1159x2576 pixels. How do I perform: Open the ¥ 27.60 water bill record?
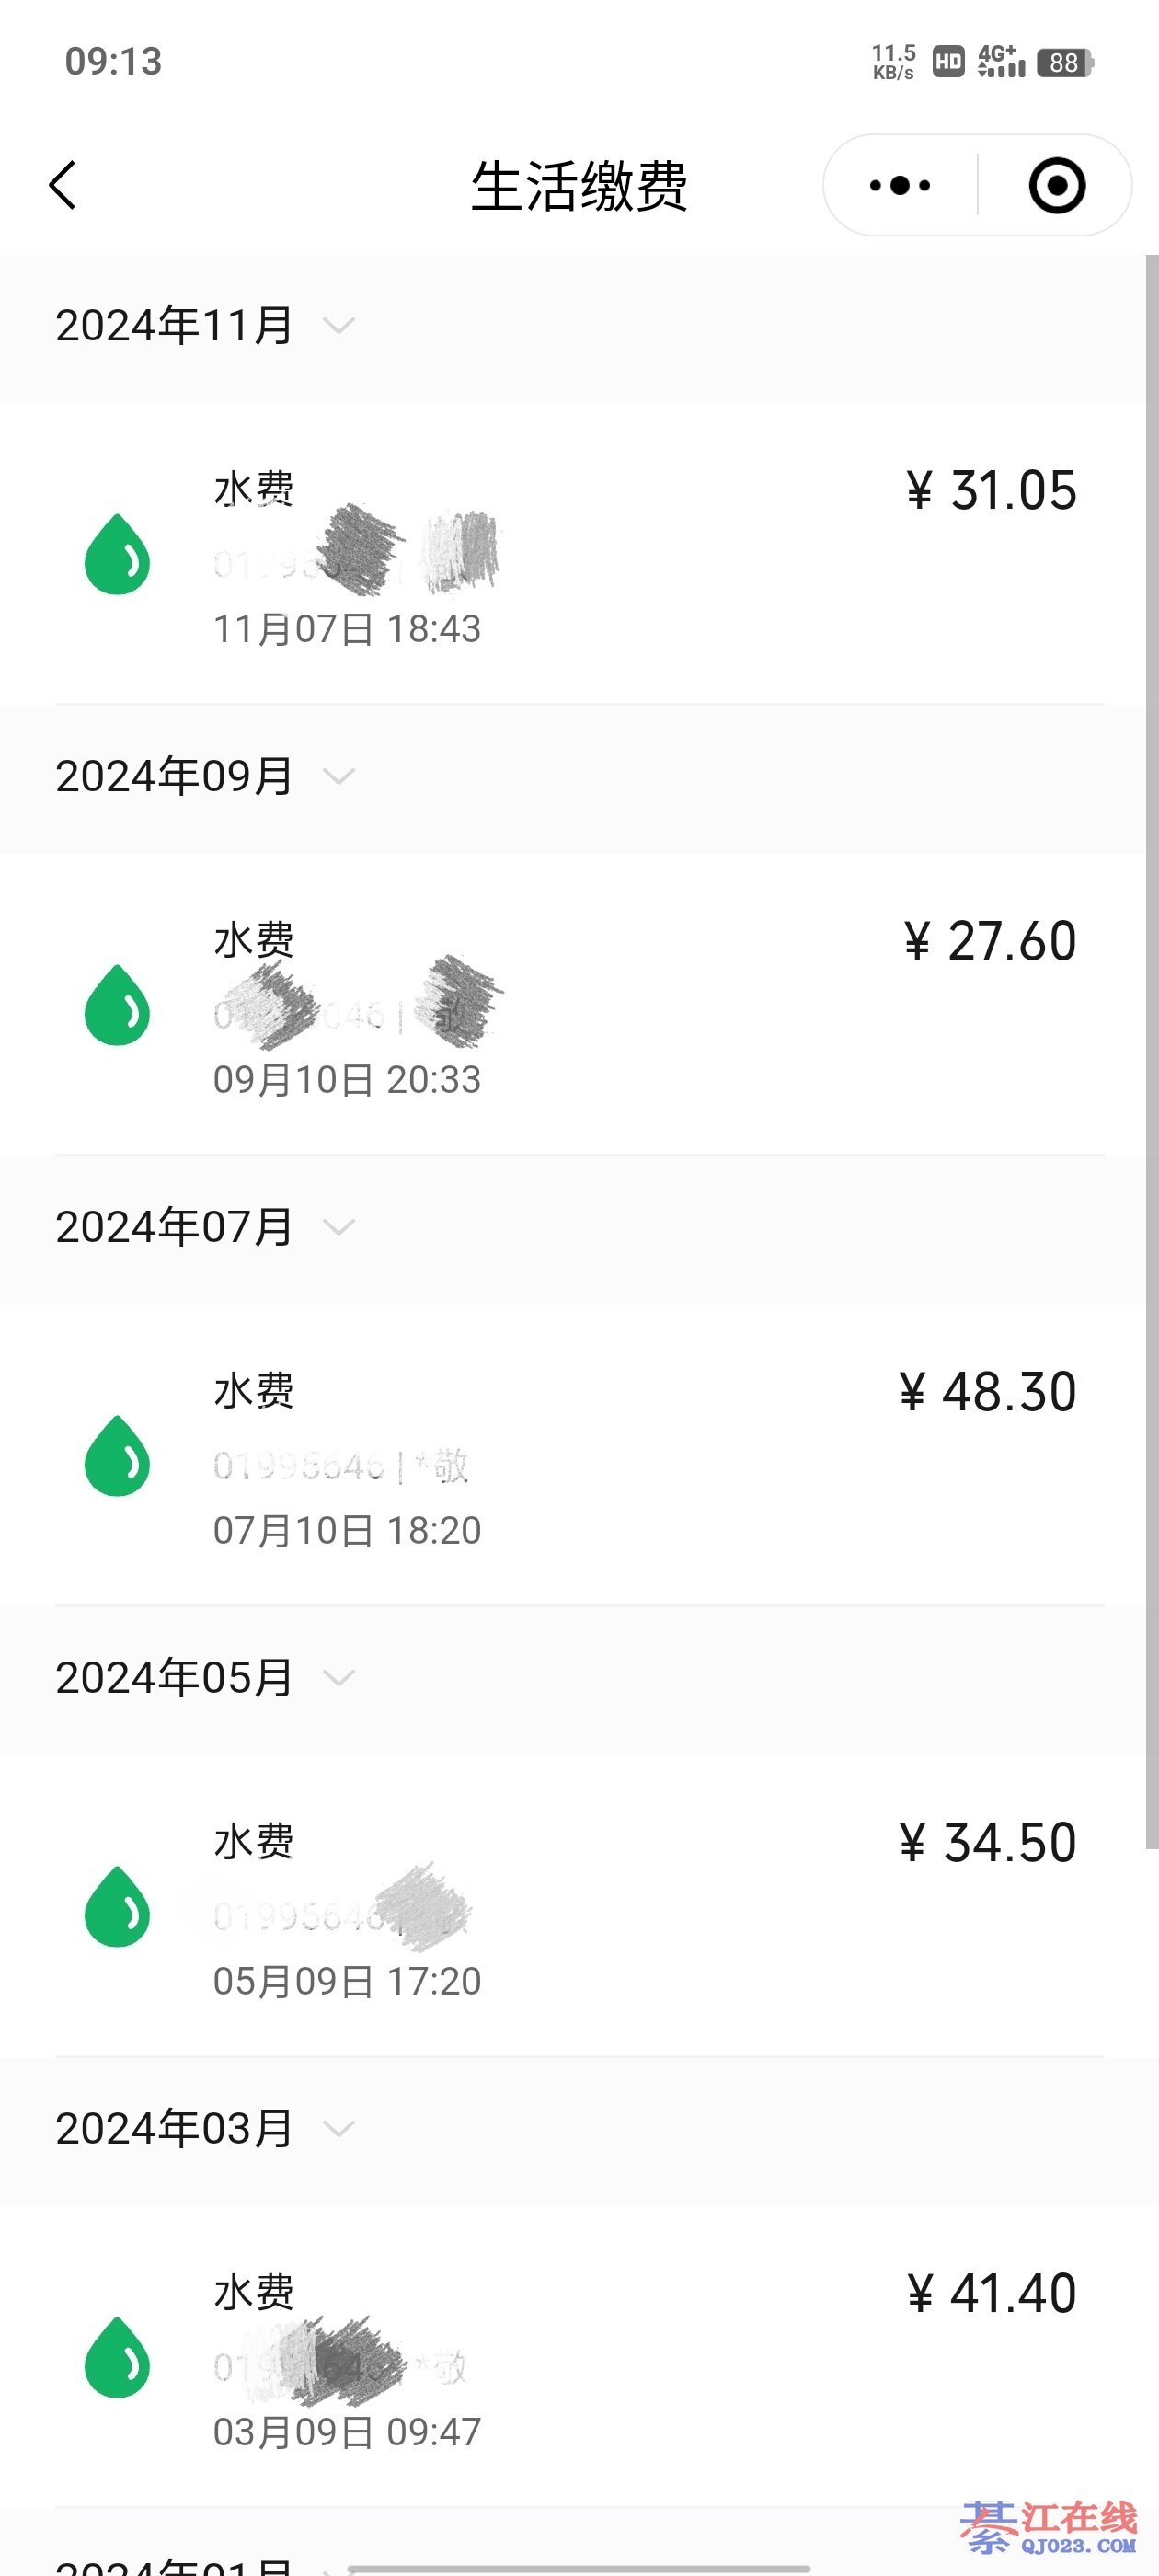tap(990, 942)
